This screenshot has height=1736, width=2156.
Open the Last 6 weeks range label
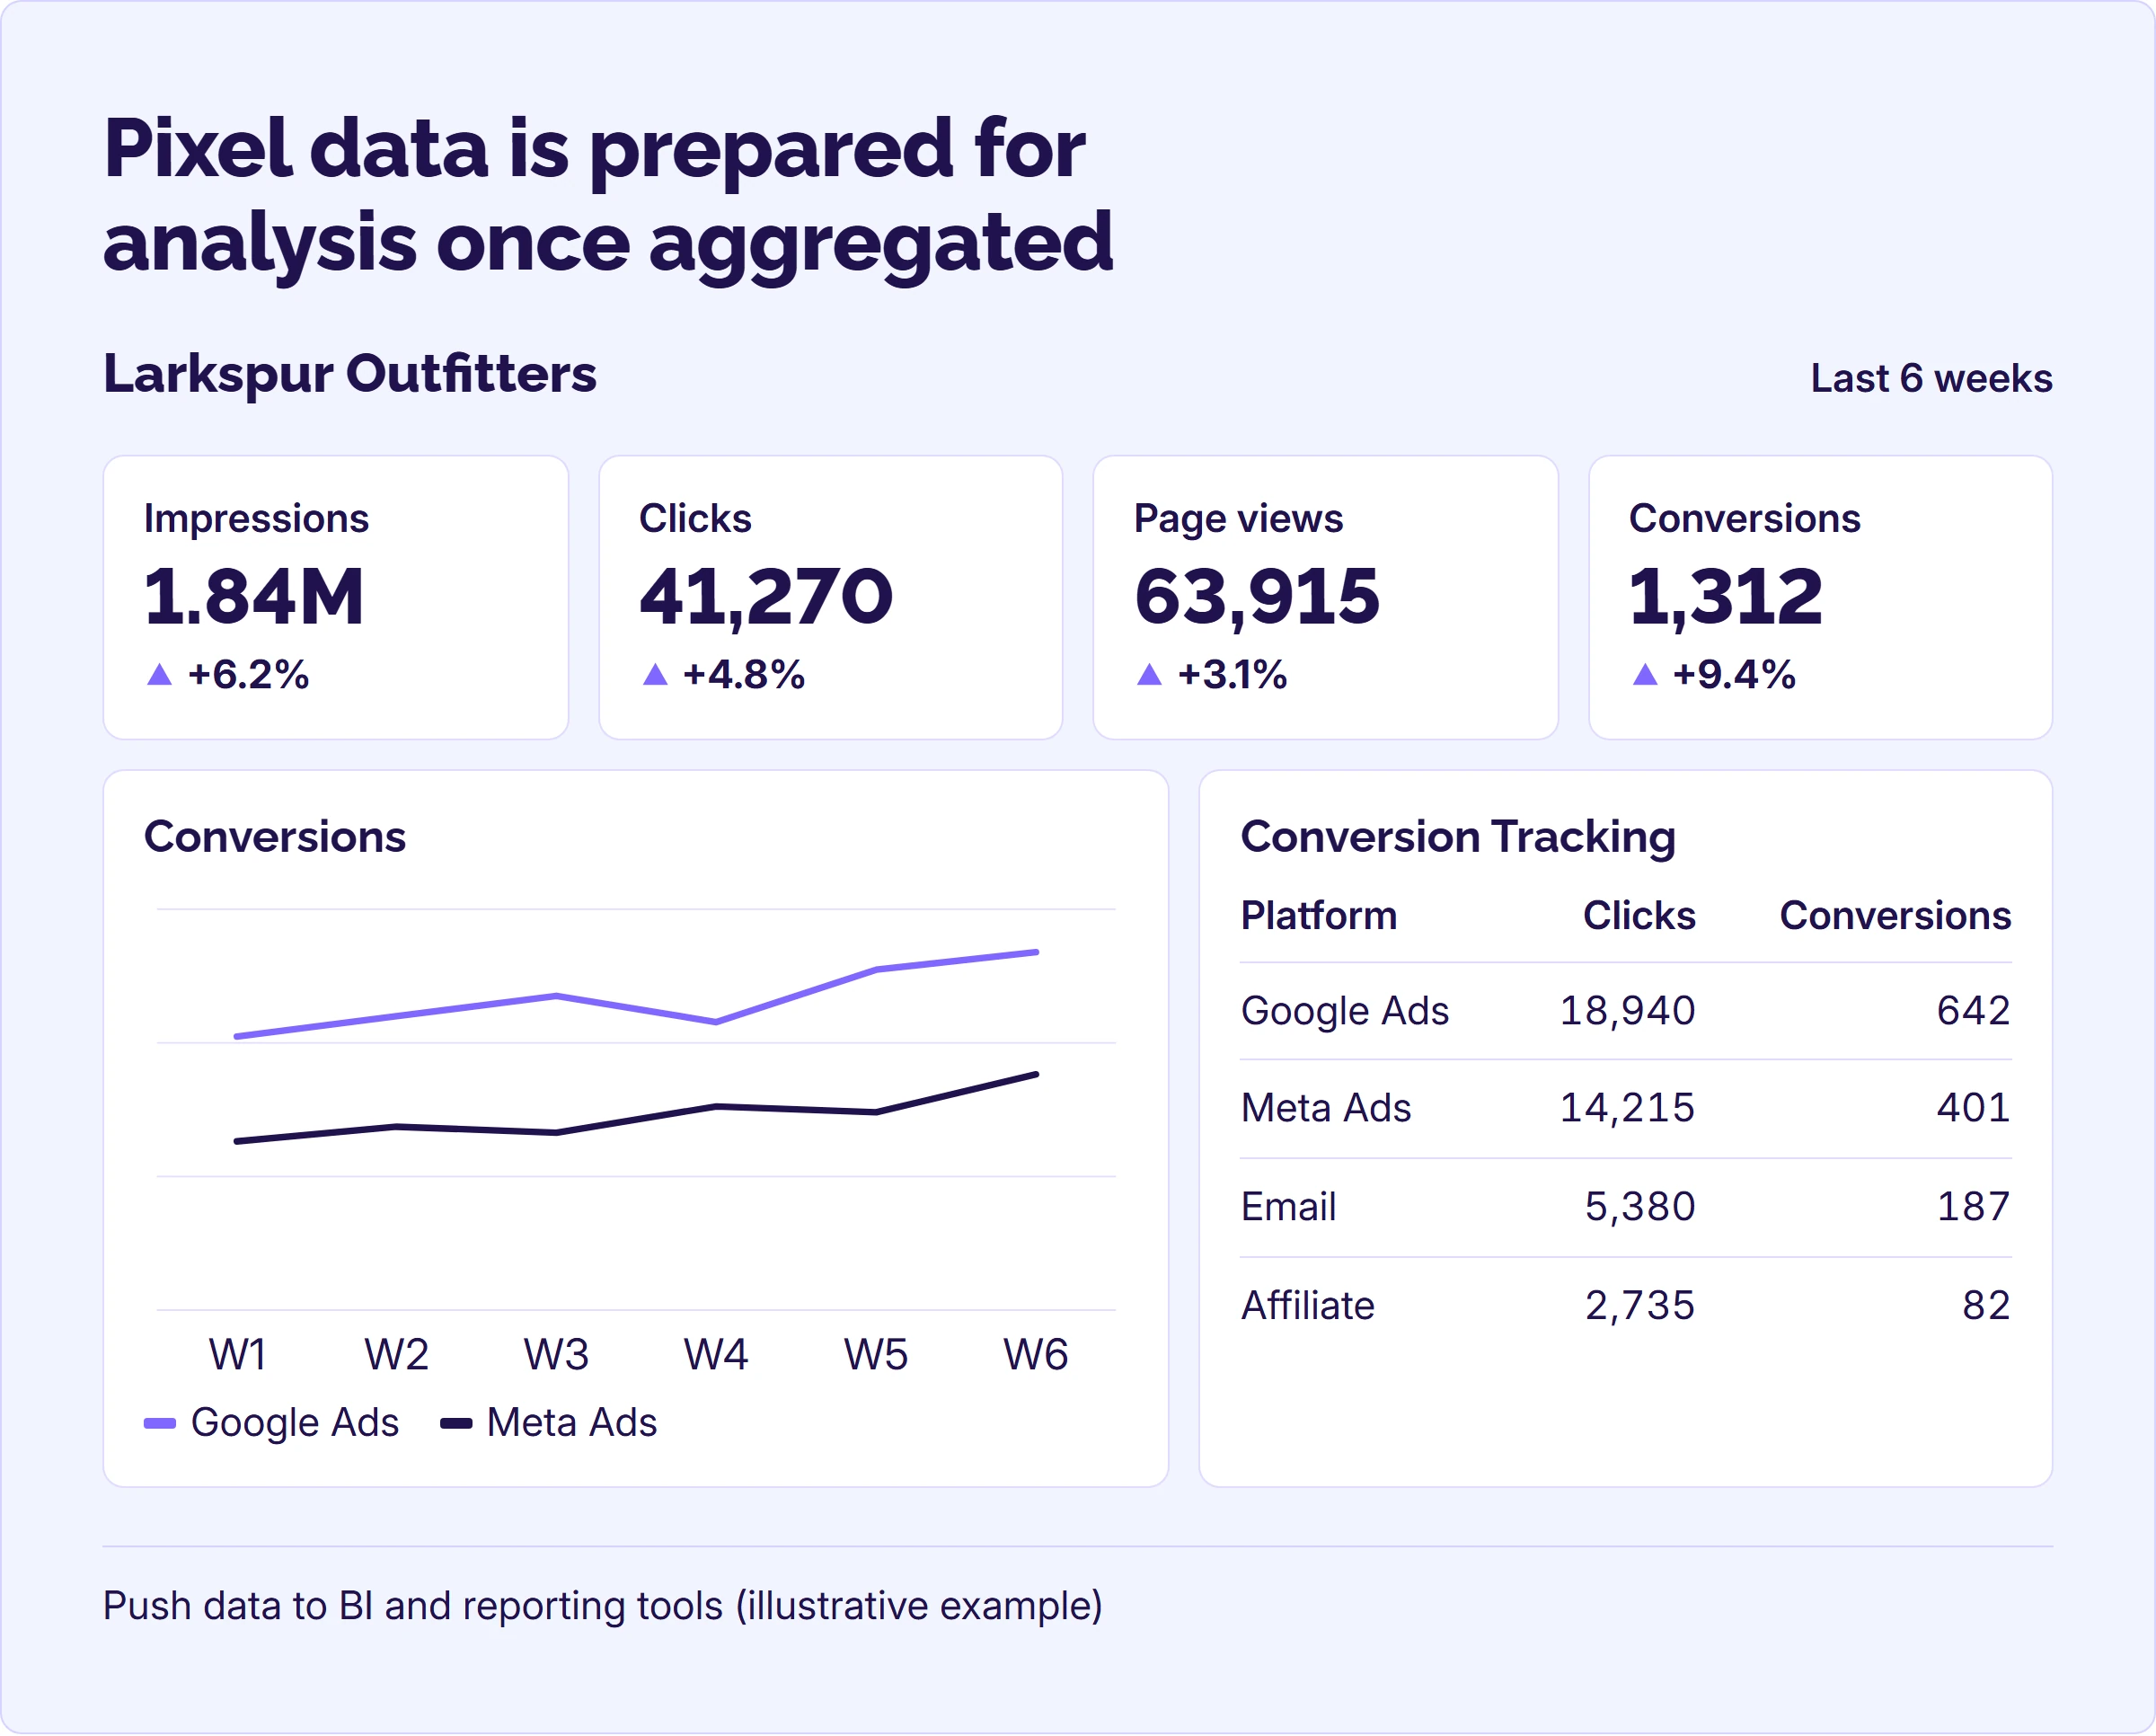point(1931,379)
